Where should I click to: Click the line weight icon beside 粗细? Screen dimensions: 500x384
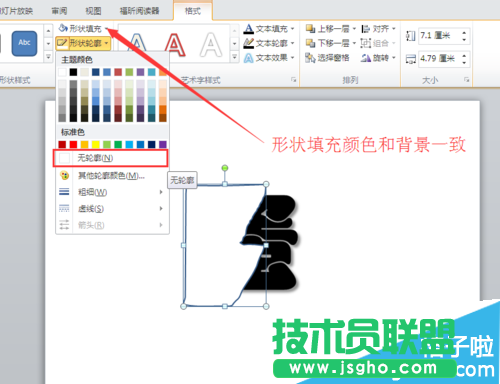coord(64,192)
